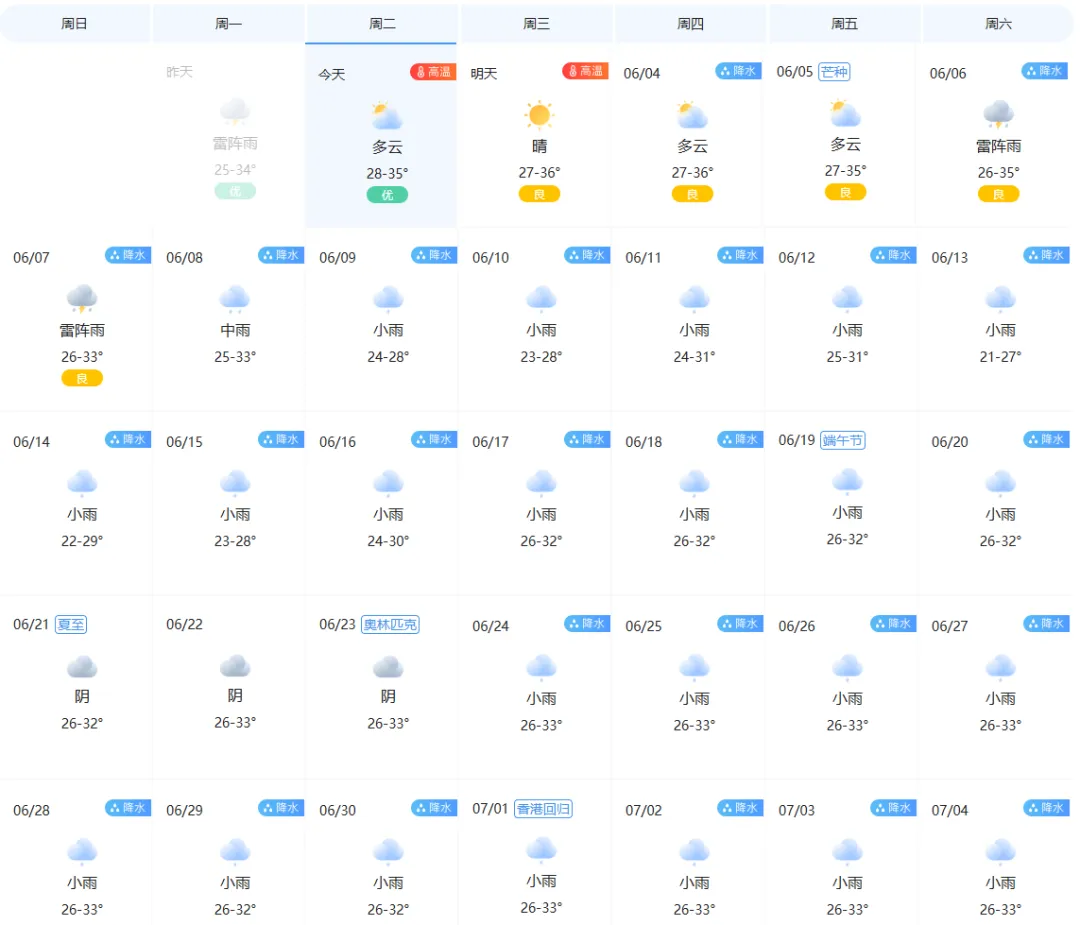The image size is (1080, 925).
Task: Click the thunderstorm icon for 昨天
Action: (235, 112)
